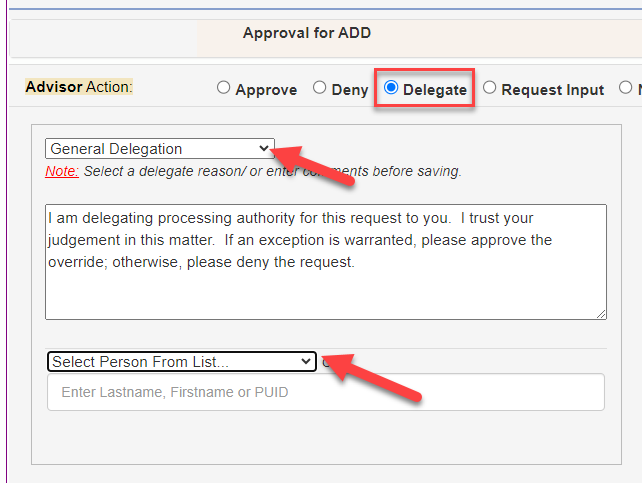Click the partially hidden circle beside Select Person list
The image size is (642, 483).
point(326,362)
